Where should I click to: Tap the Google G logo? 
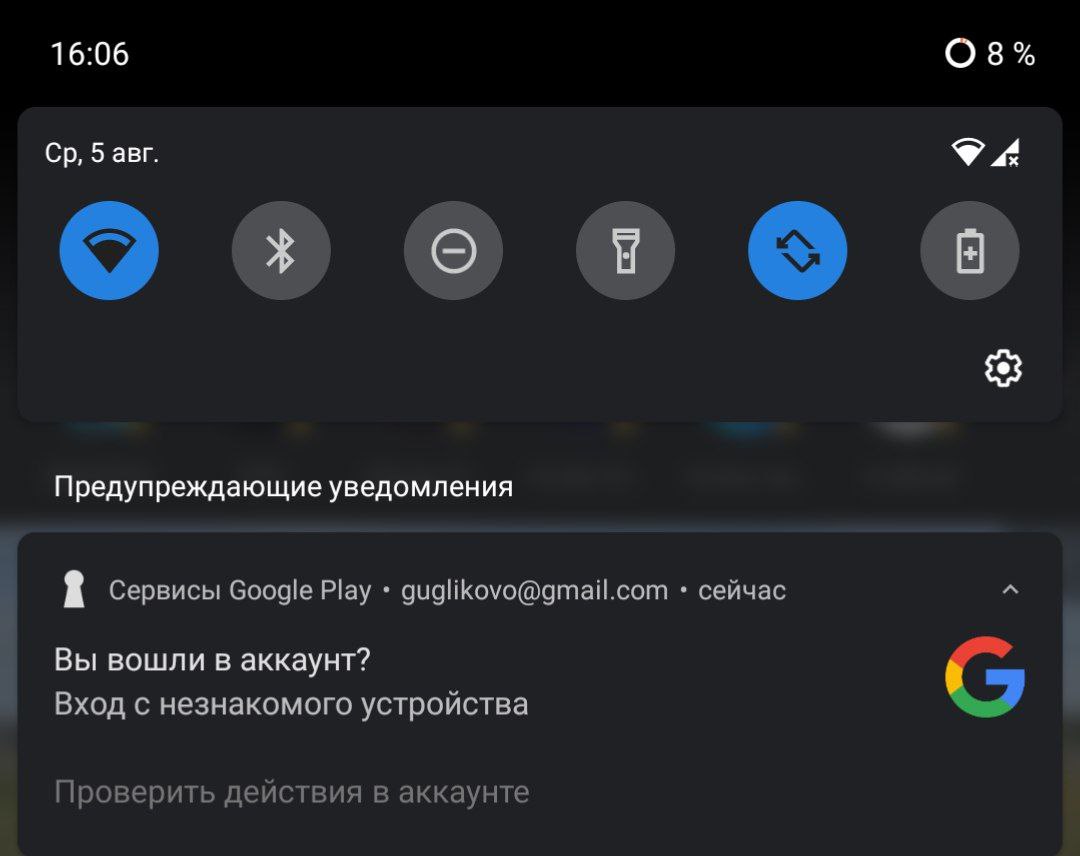pos(985,677)
